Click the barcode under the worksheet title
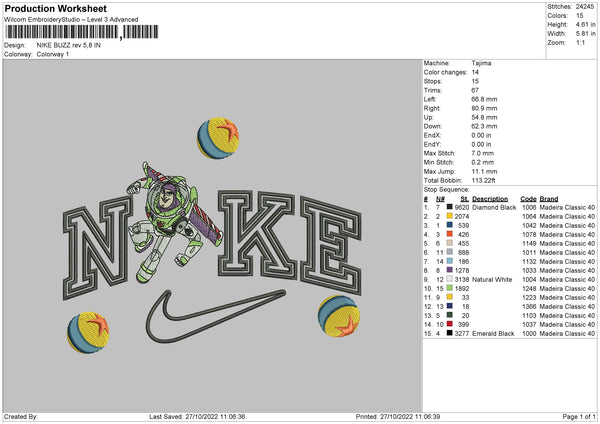Viewport: 600px width, 424px height. pos(82,32)
